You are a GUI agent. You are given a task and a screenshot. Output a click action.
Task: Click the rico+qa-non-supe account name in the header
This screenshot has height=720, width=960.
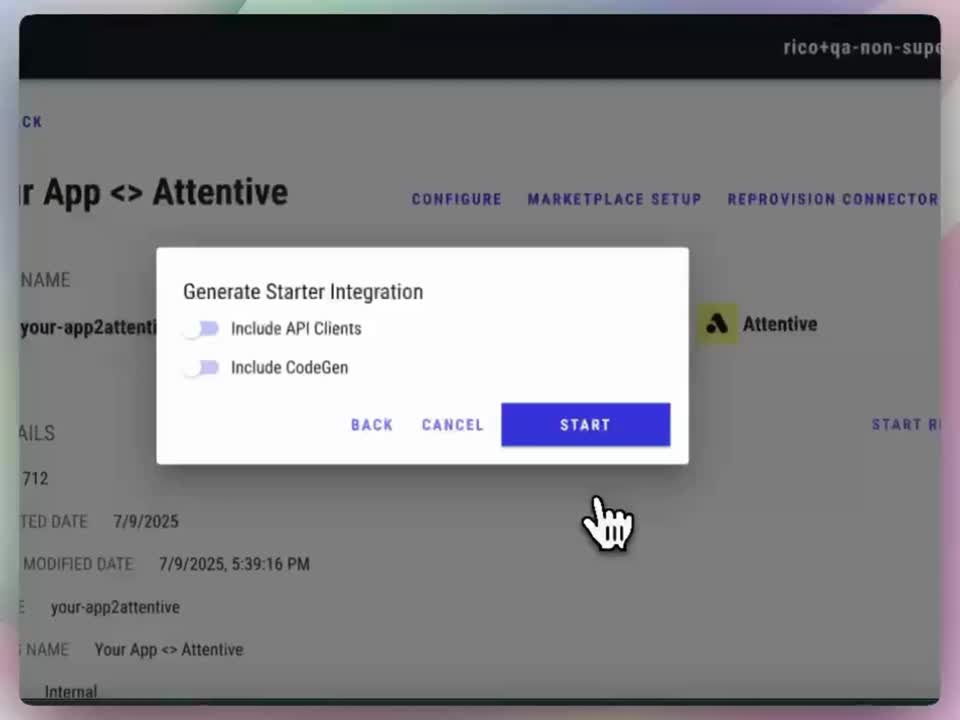pyautogui.click(x=861, y=47)
